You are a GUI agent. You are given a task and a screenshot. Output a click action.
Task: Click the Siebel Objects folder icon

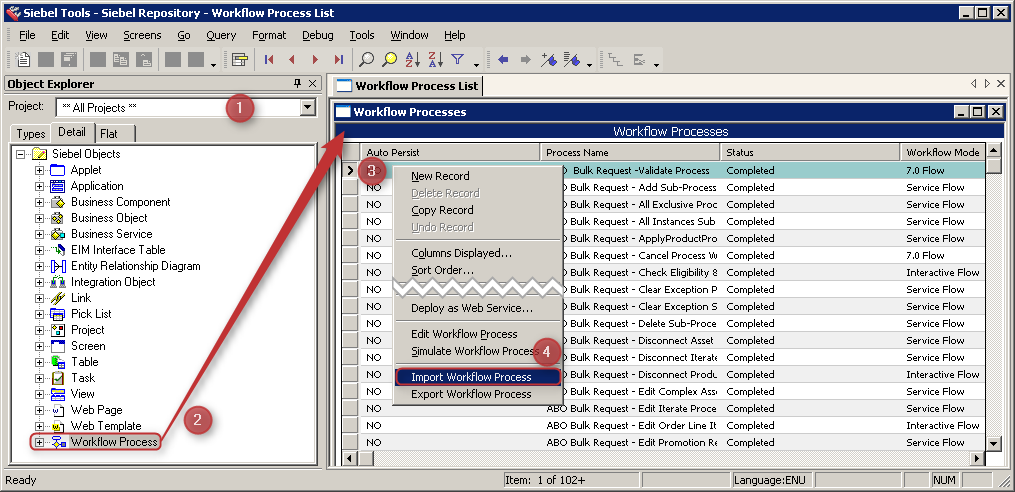click(39, 154)
